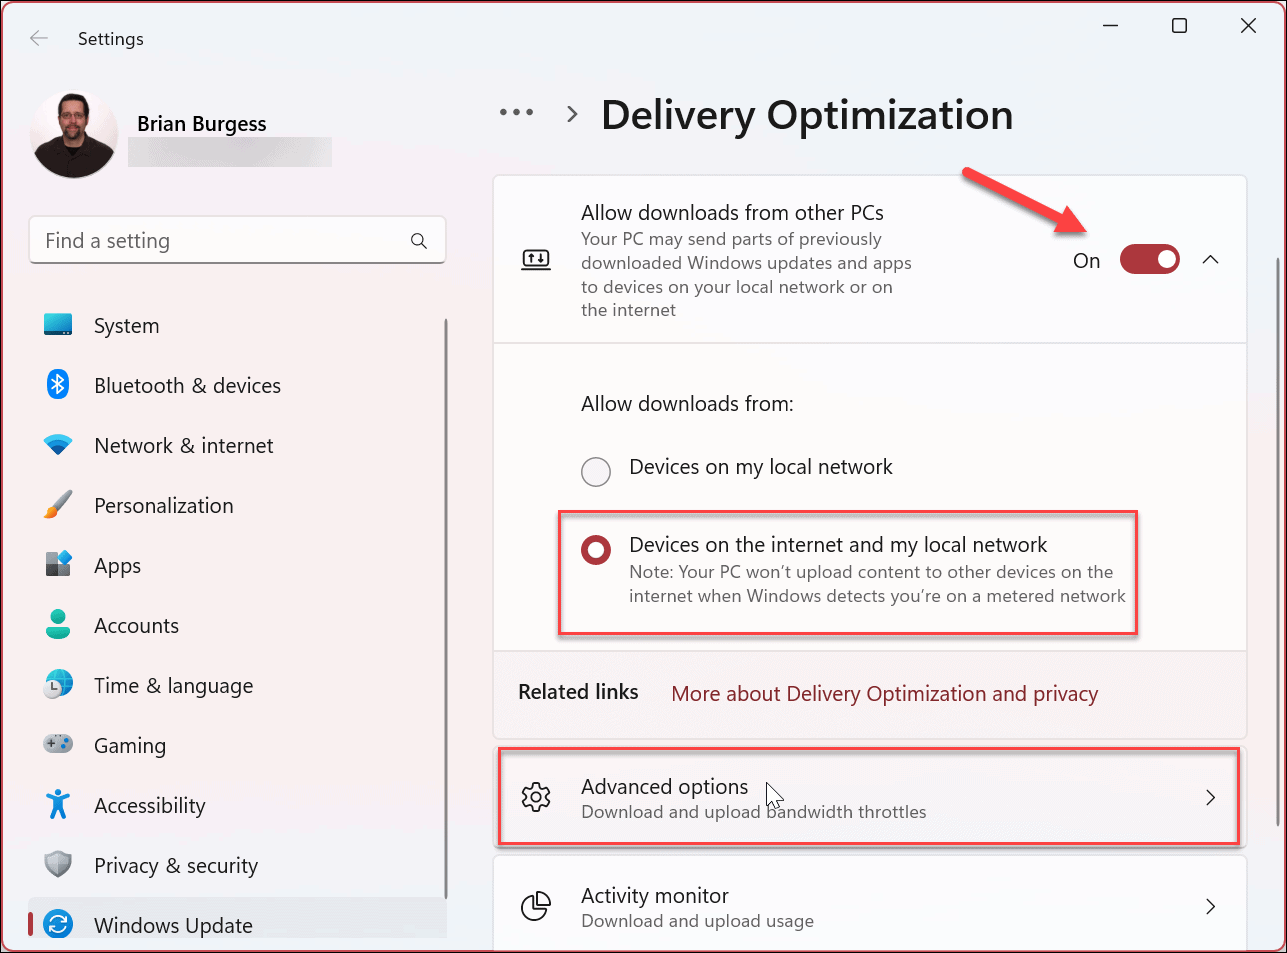Click the Delivery Optimization page heading
This screenshot has width=1287, height=953.
pyautogui.click(x=807, y=115)
